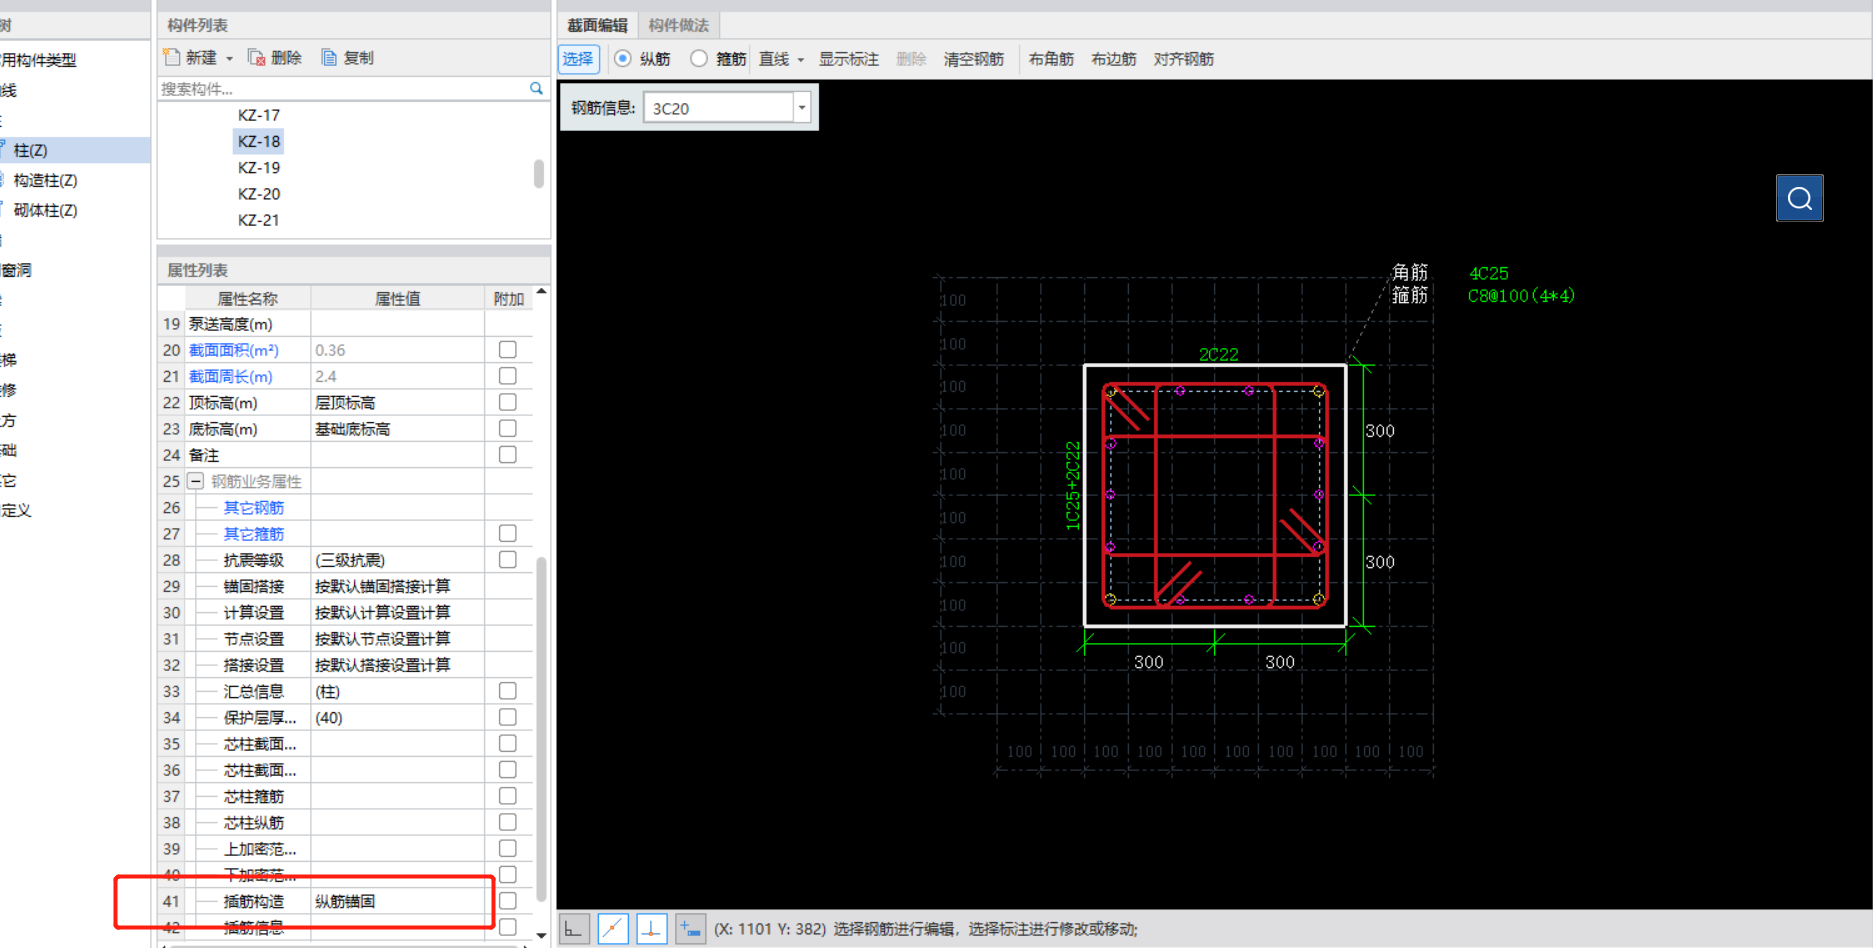Click the search magnifier in component search
Image resolution: width=1873 pixels, height=948 pixels.
536,89
